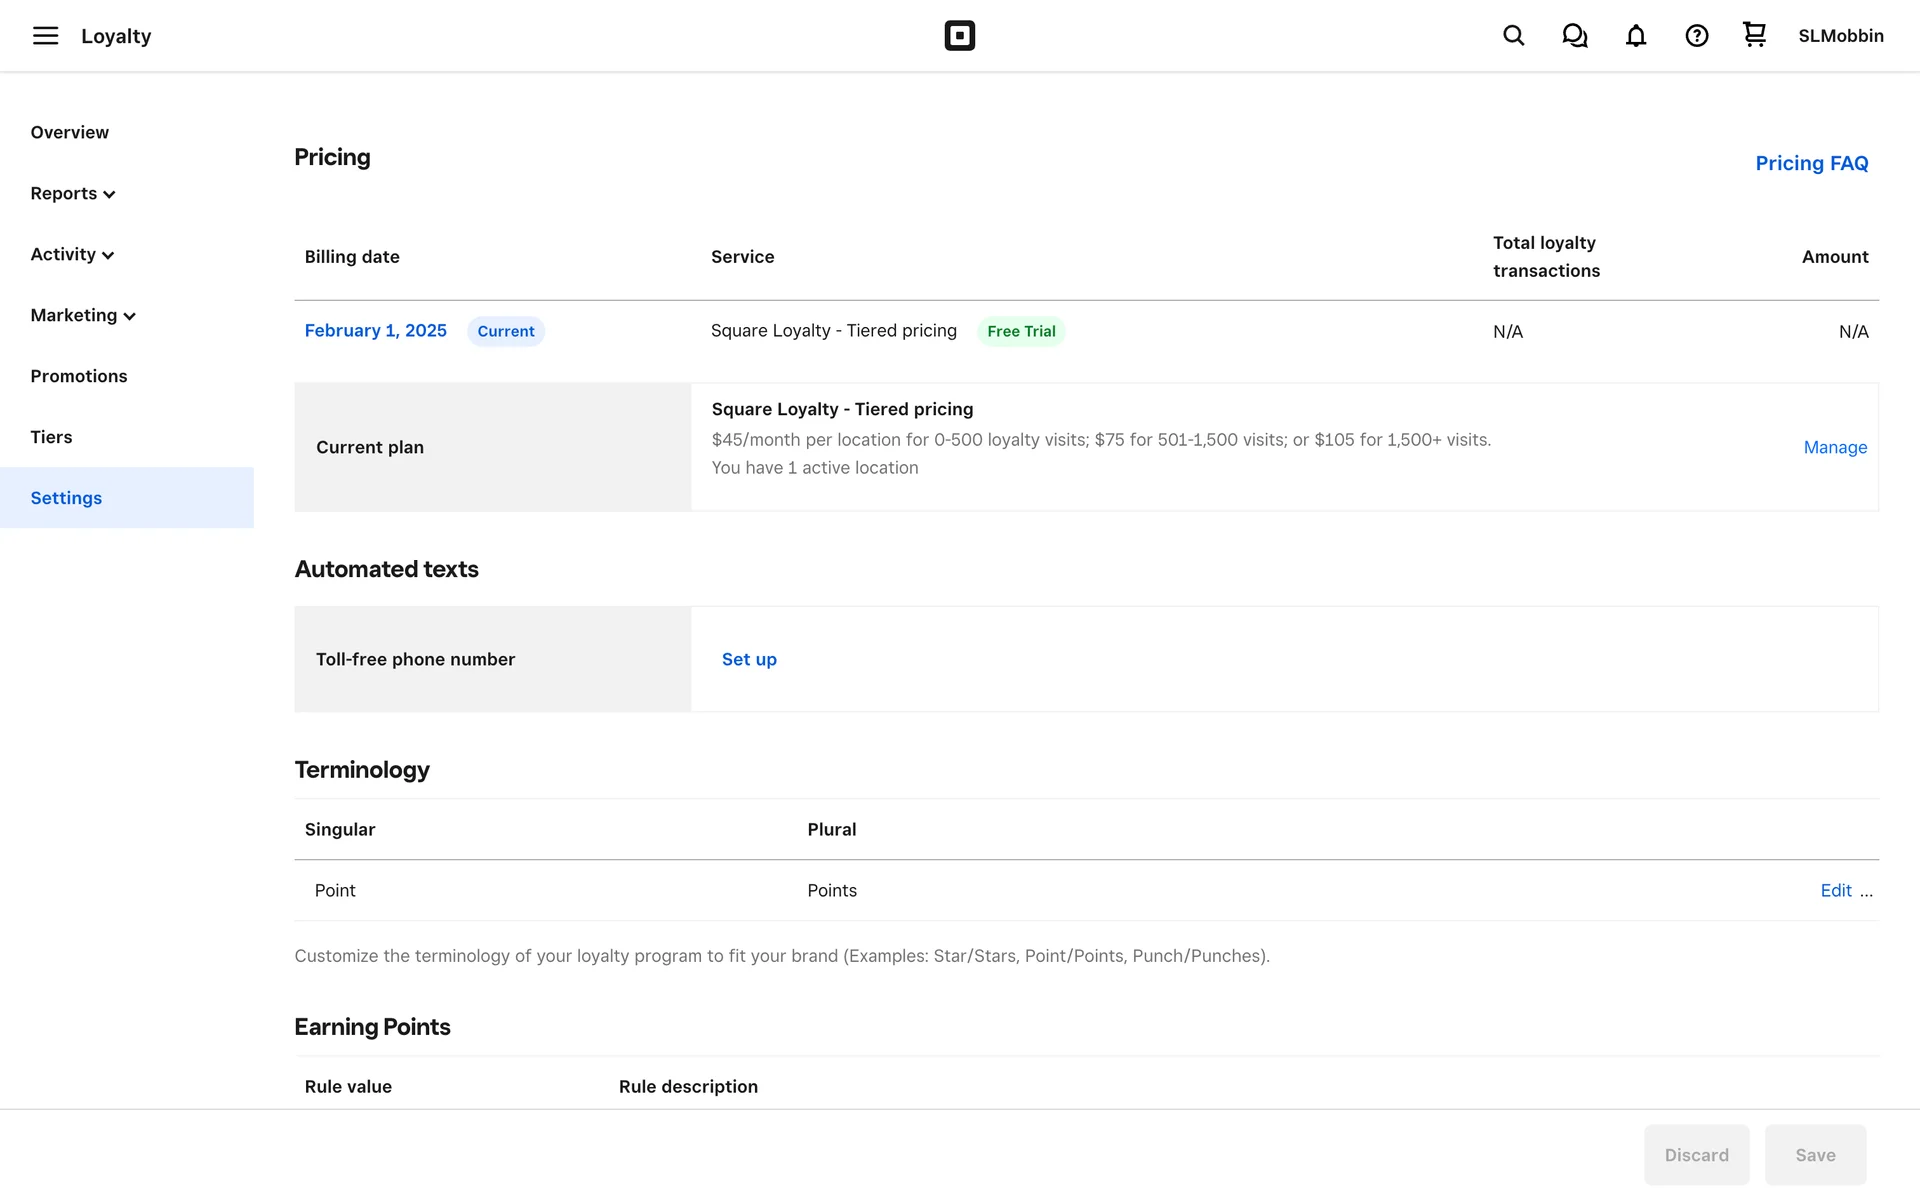Open the Promotions sidebar item
The width and height of the screenshot is (1920, 1200).
[x=78, y=376]
